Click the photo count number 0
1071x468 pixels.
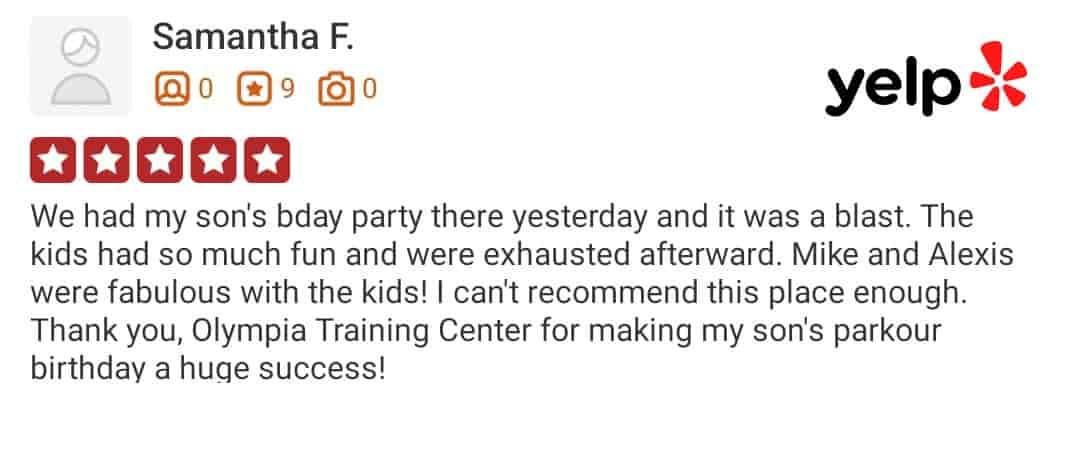pyautogui.click(x=370, y=89)
